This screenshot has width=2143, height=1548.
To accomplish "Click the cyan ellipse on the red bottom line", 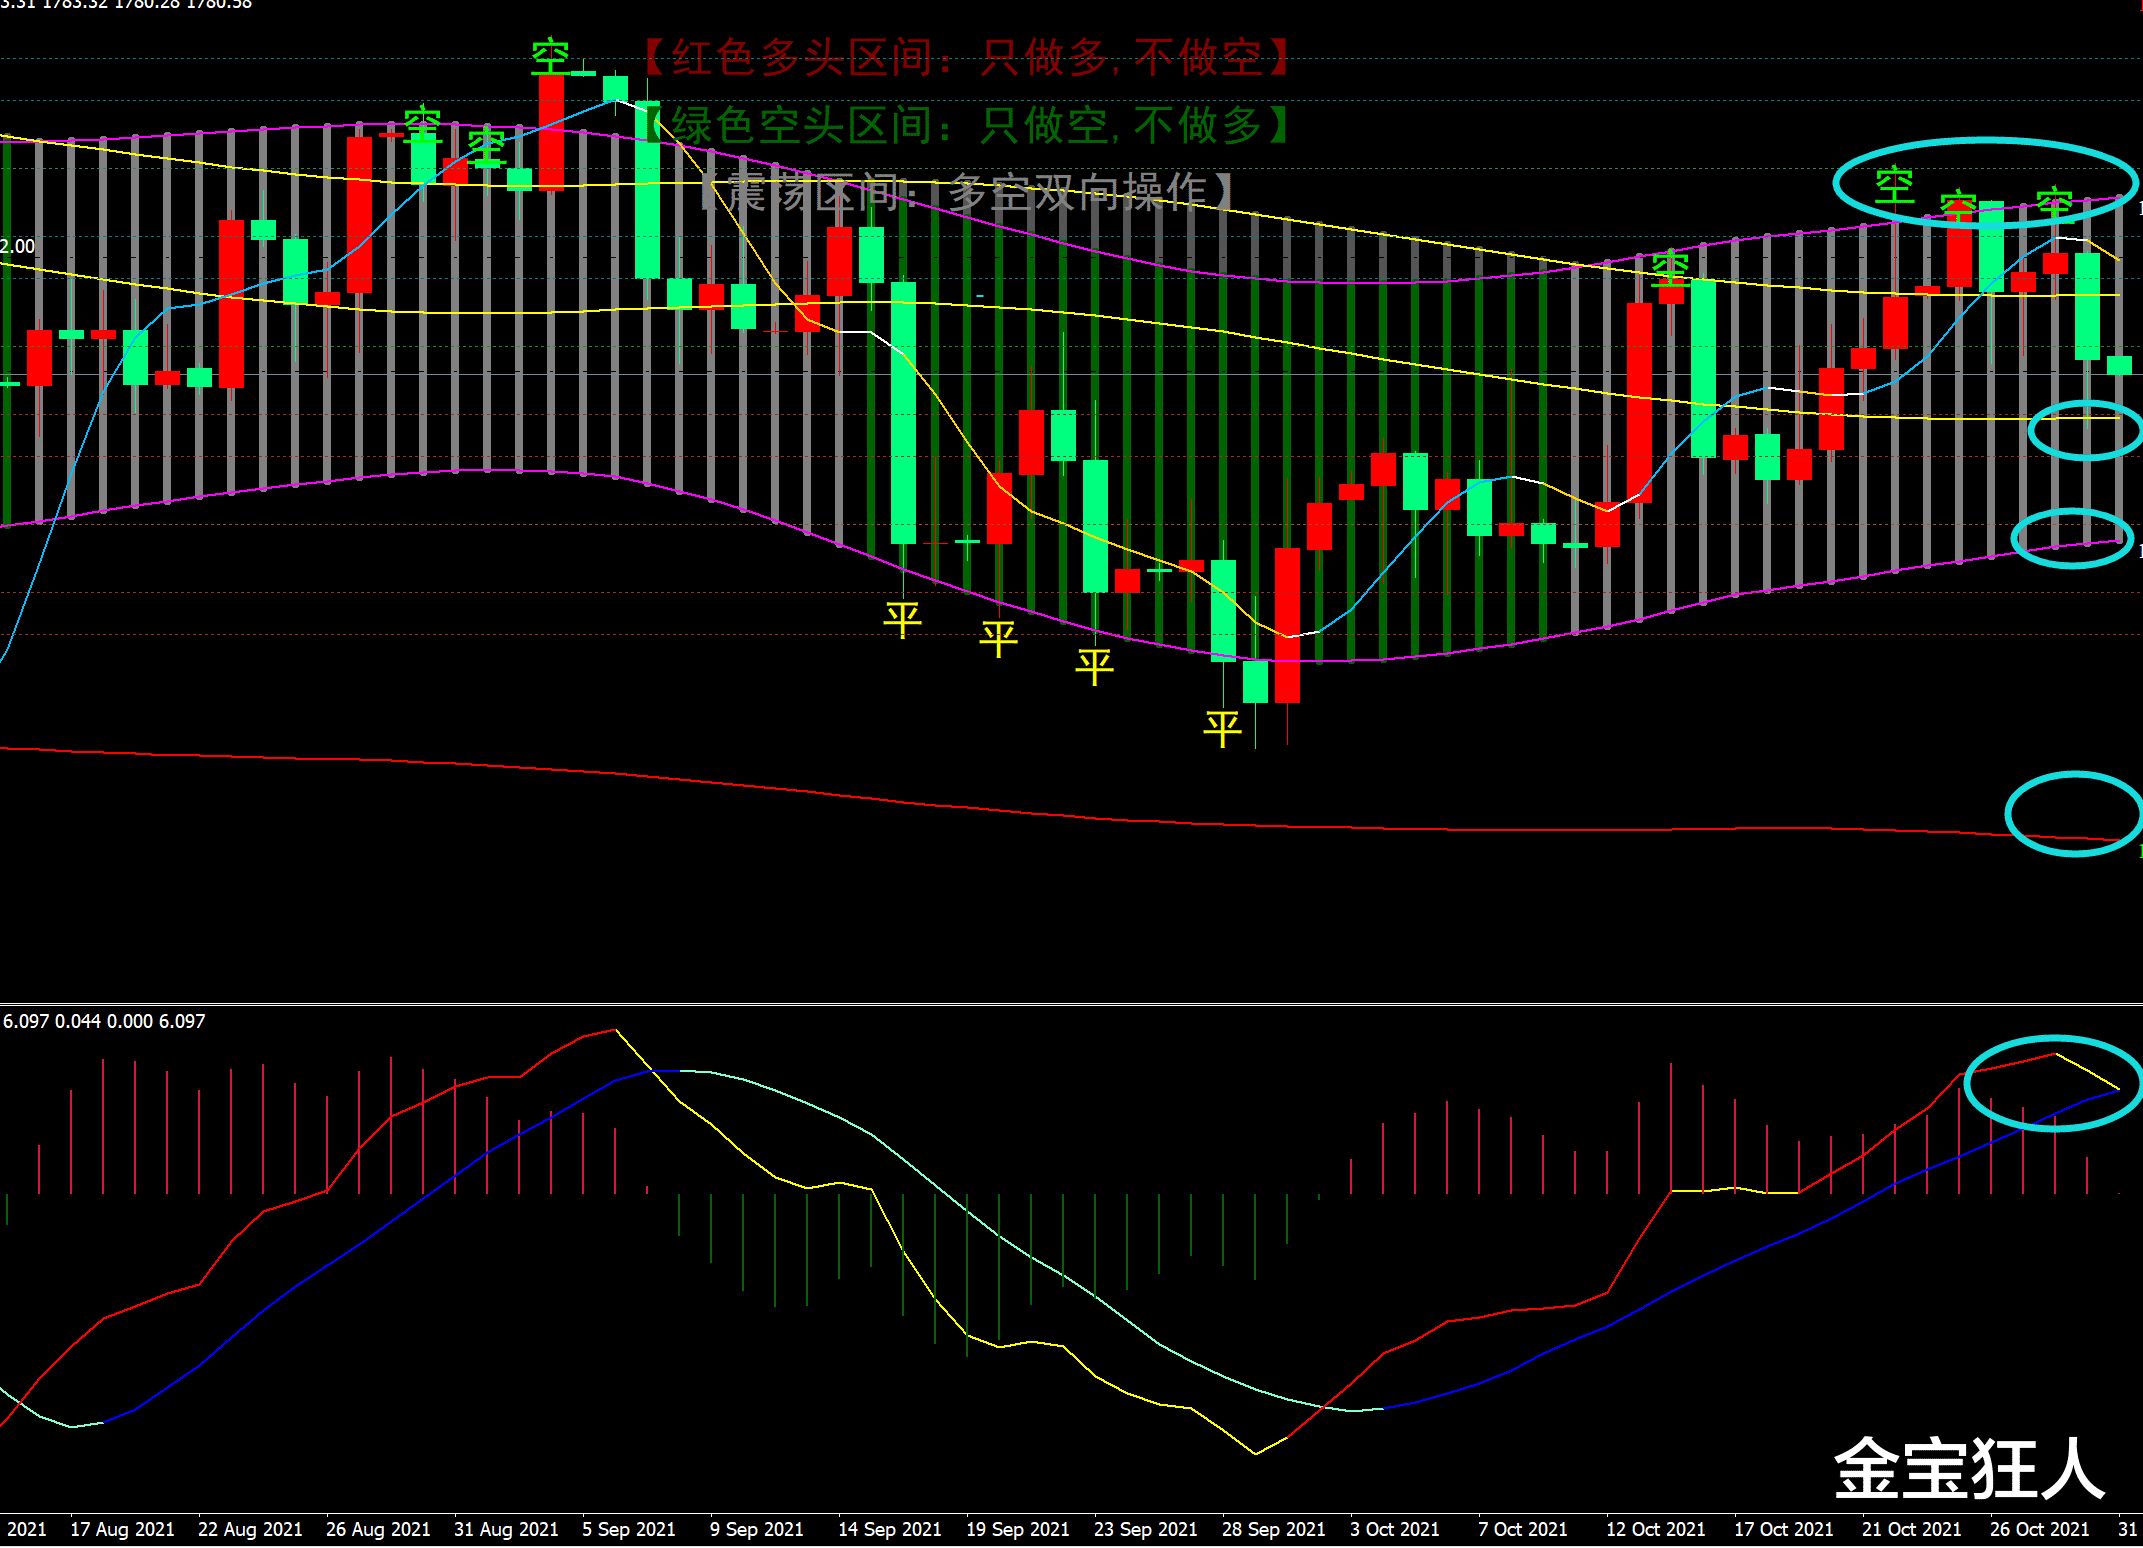I will [x=2073, y=814].
